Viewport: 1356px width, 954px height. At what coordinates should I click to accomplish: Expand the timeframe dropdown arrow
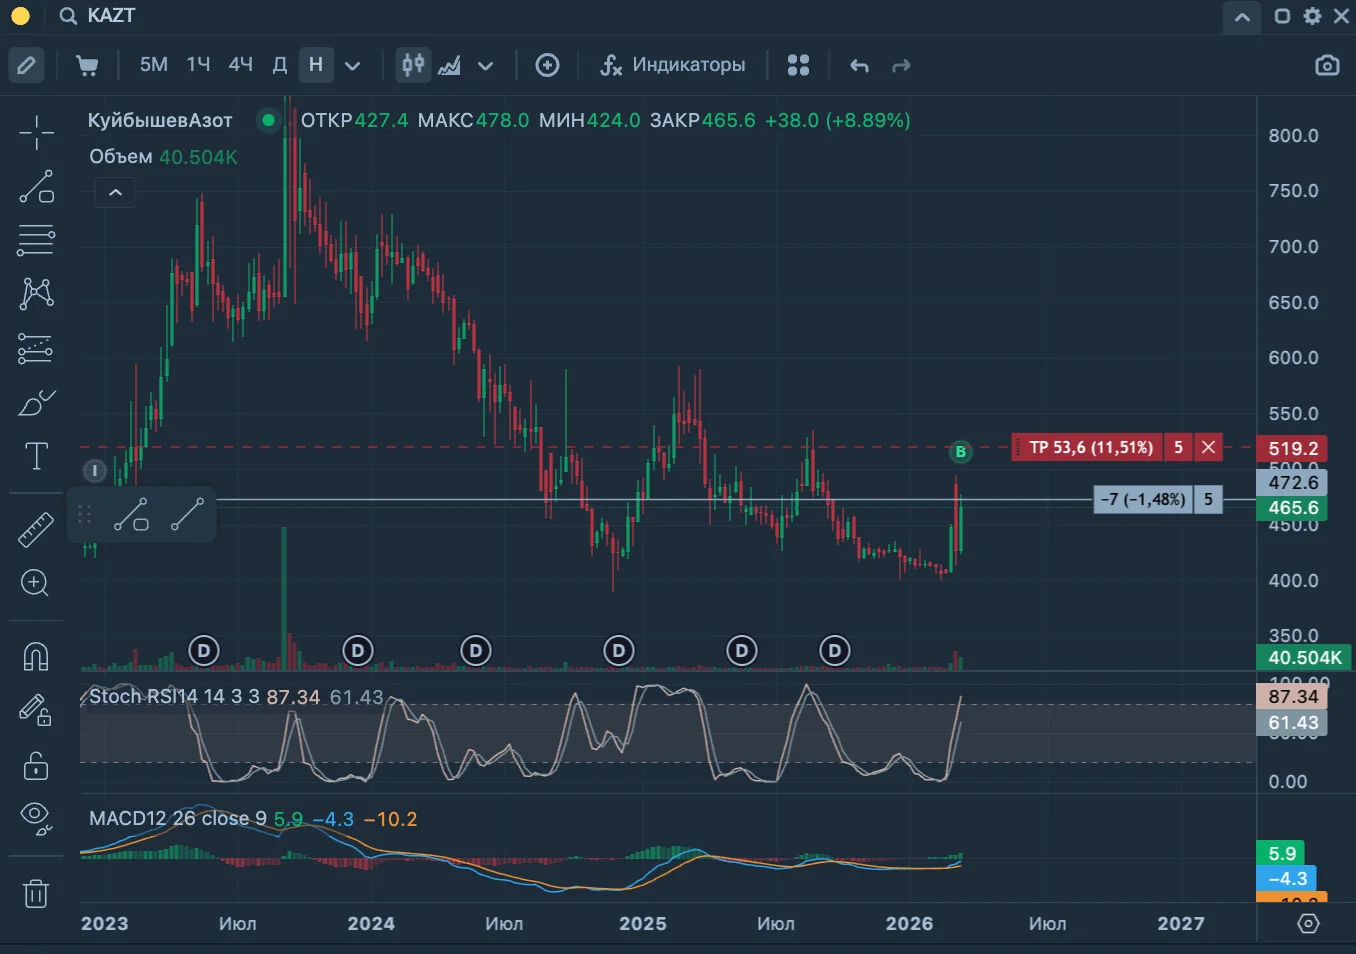pyautogui.click(x=352, y=66)
